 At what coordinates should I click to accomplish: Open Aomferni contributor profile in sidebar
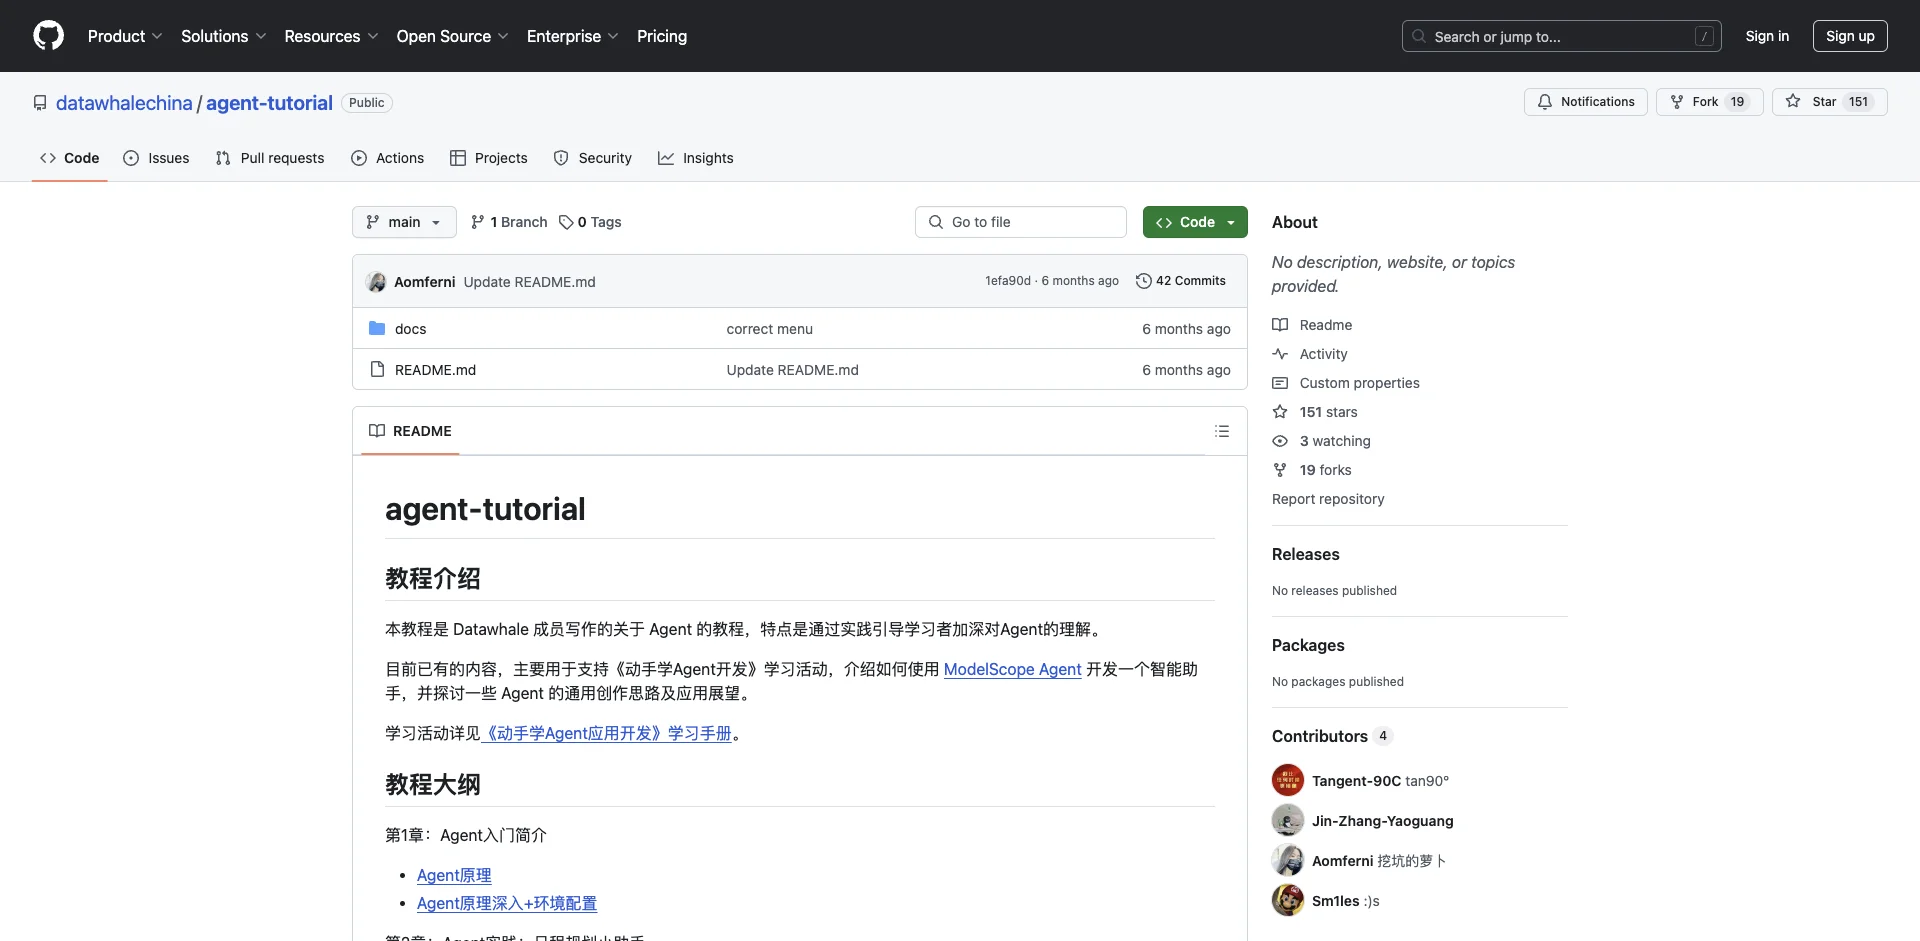point(1342,861)
